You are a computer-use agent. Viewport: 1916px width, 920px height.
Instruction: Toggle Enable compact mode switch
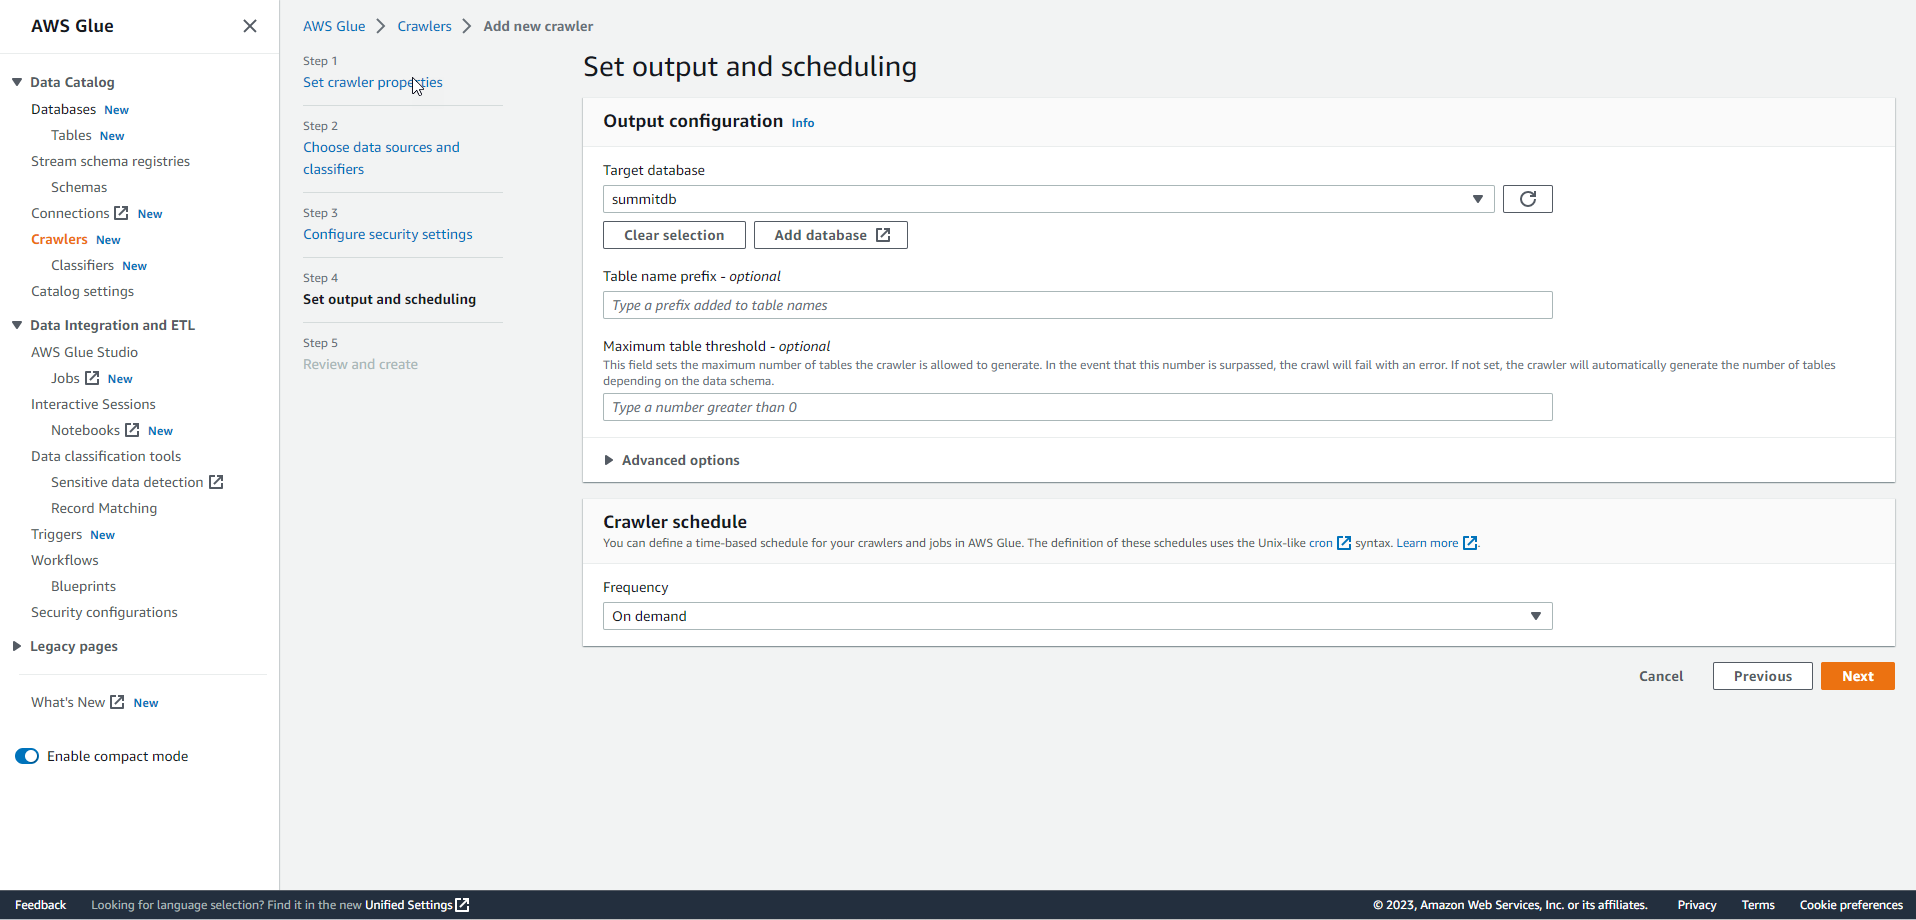coord(27,756)
